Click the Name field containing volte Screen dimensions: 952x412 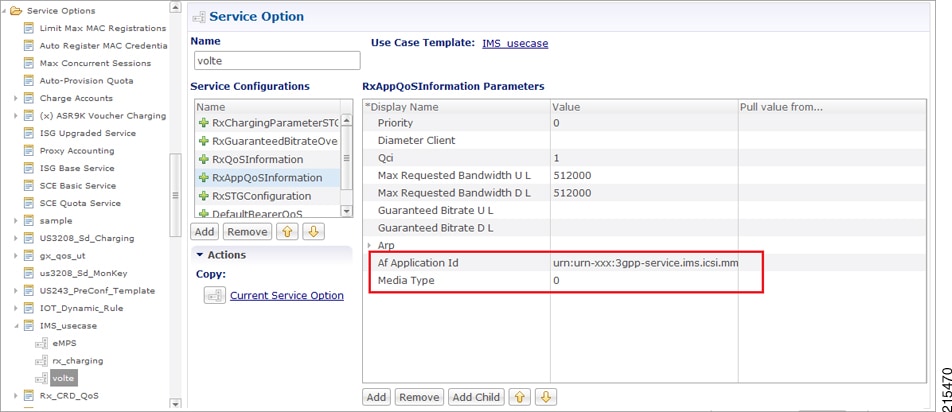click(x=277, y=61)
